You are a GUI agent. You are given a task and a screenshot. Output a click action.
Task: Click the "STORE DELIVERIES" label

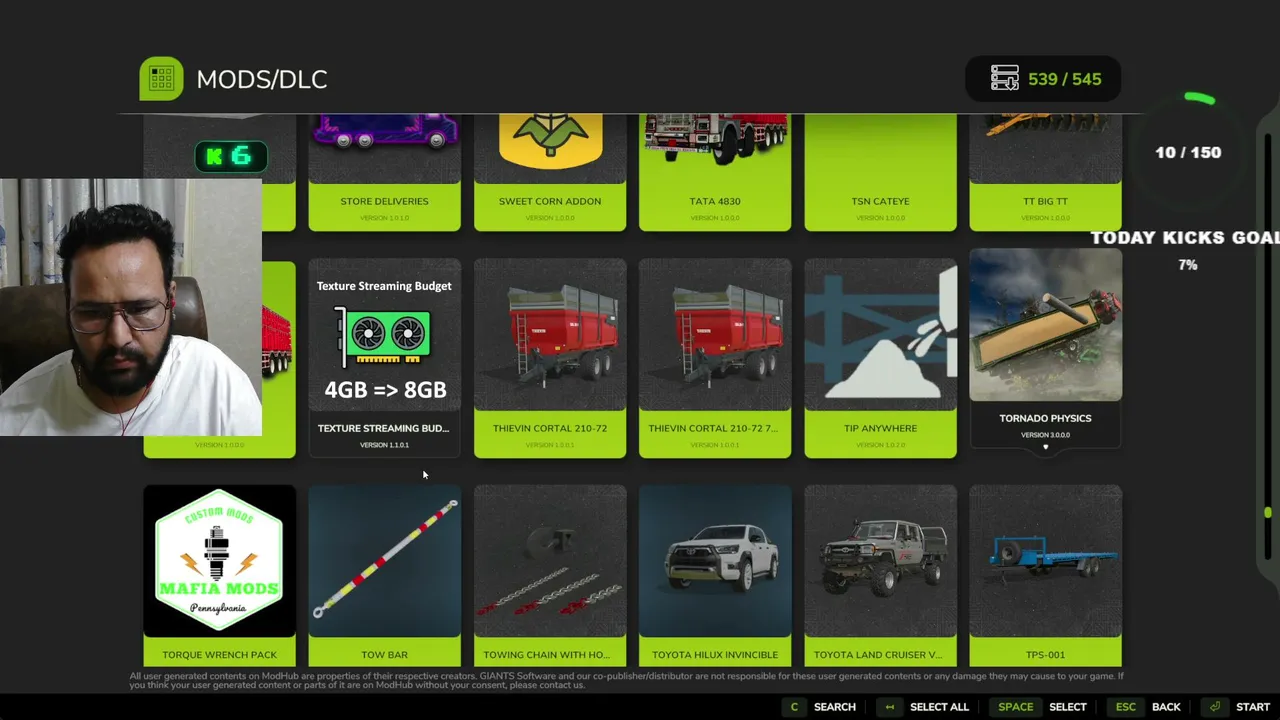click(384, 201)
